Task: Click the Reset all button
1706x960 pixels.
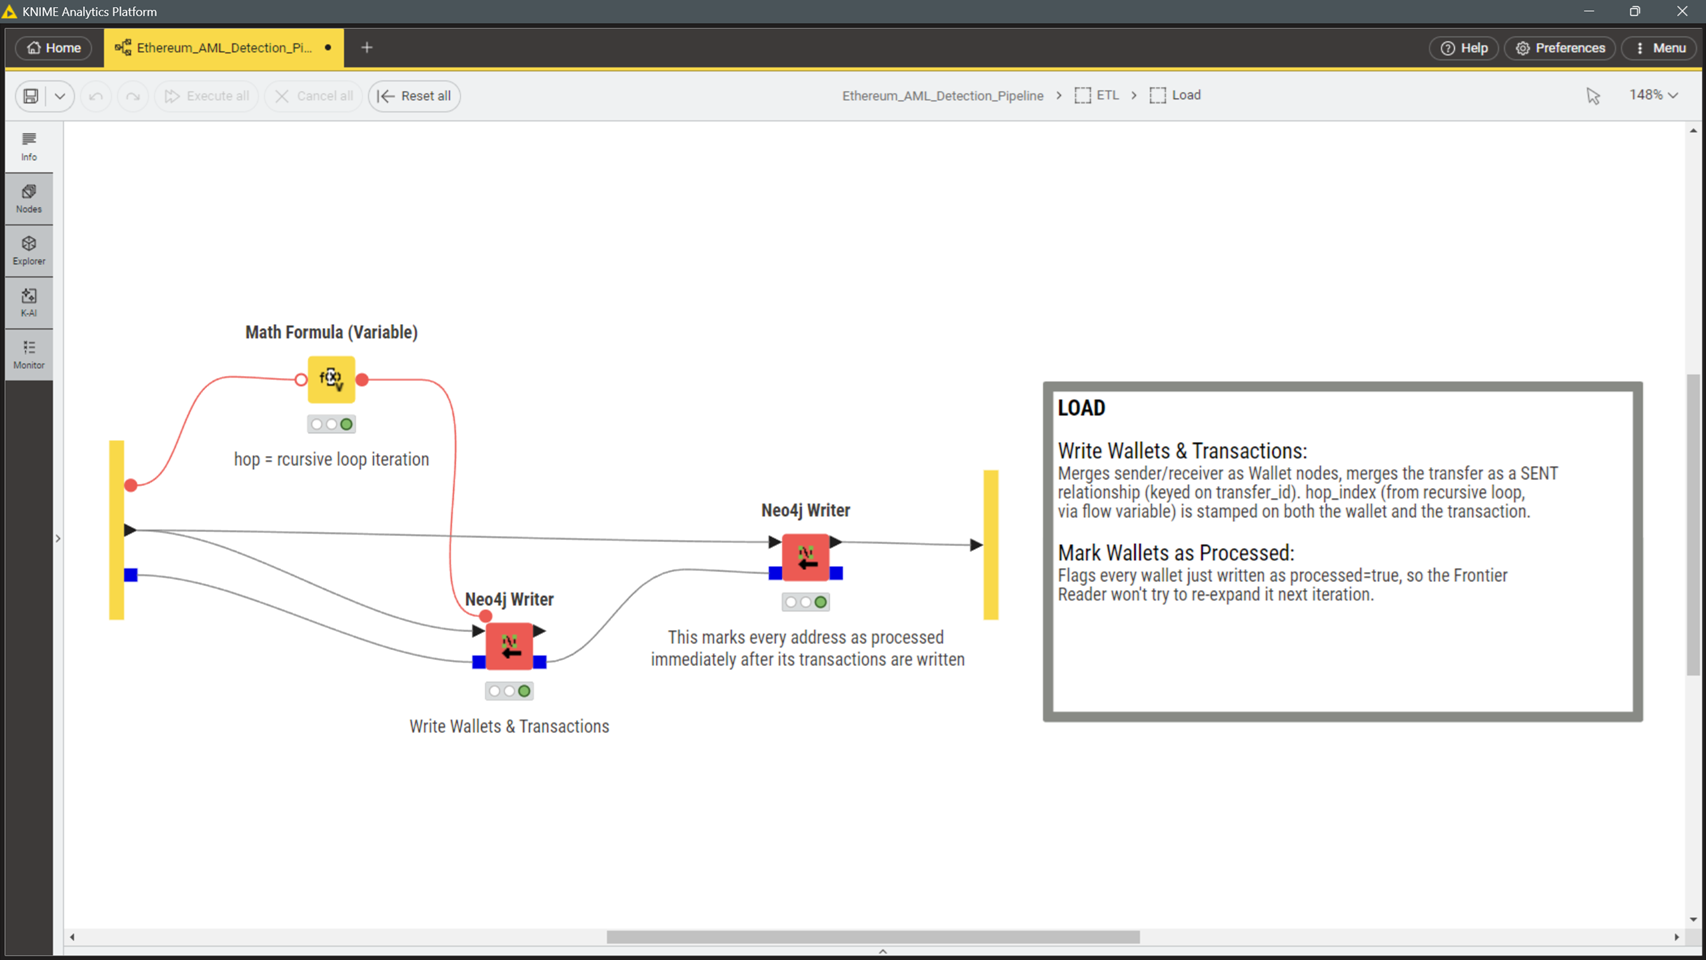Action: 414,96
